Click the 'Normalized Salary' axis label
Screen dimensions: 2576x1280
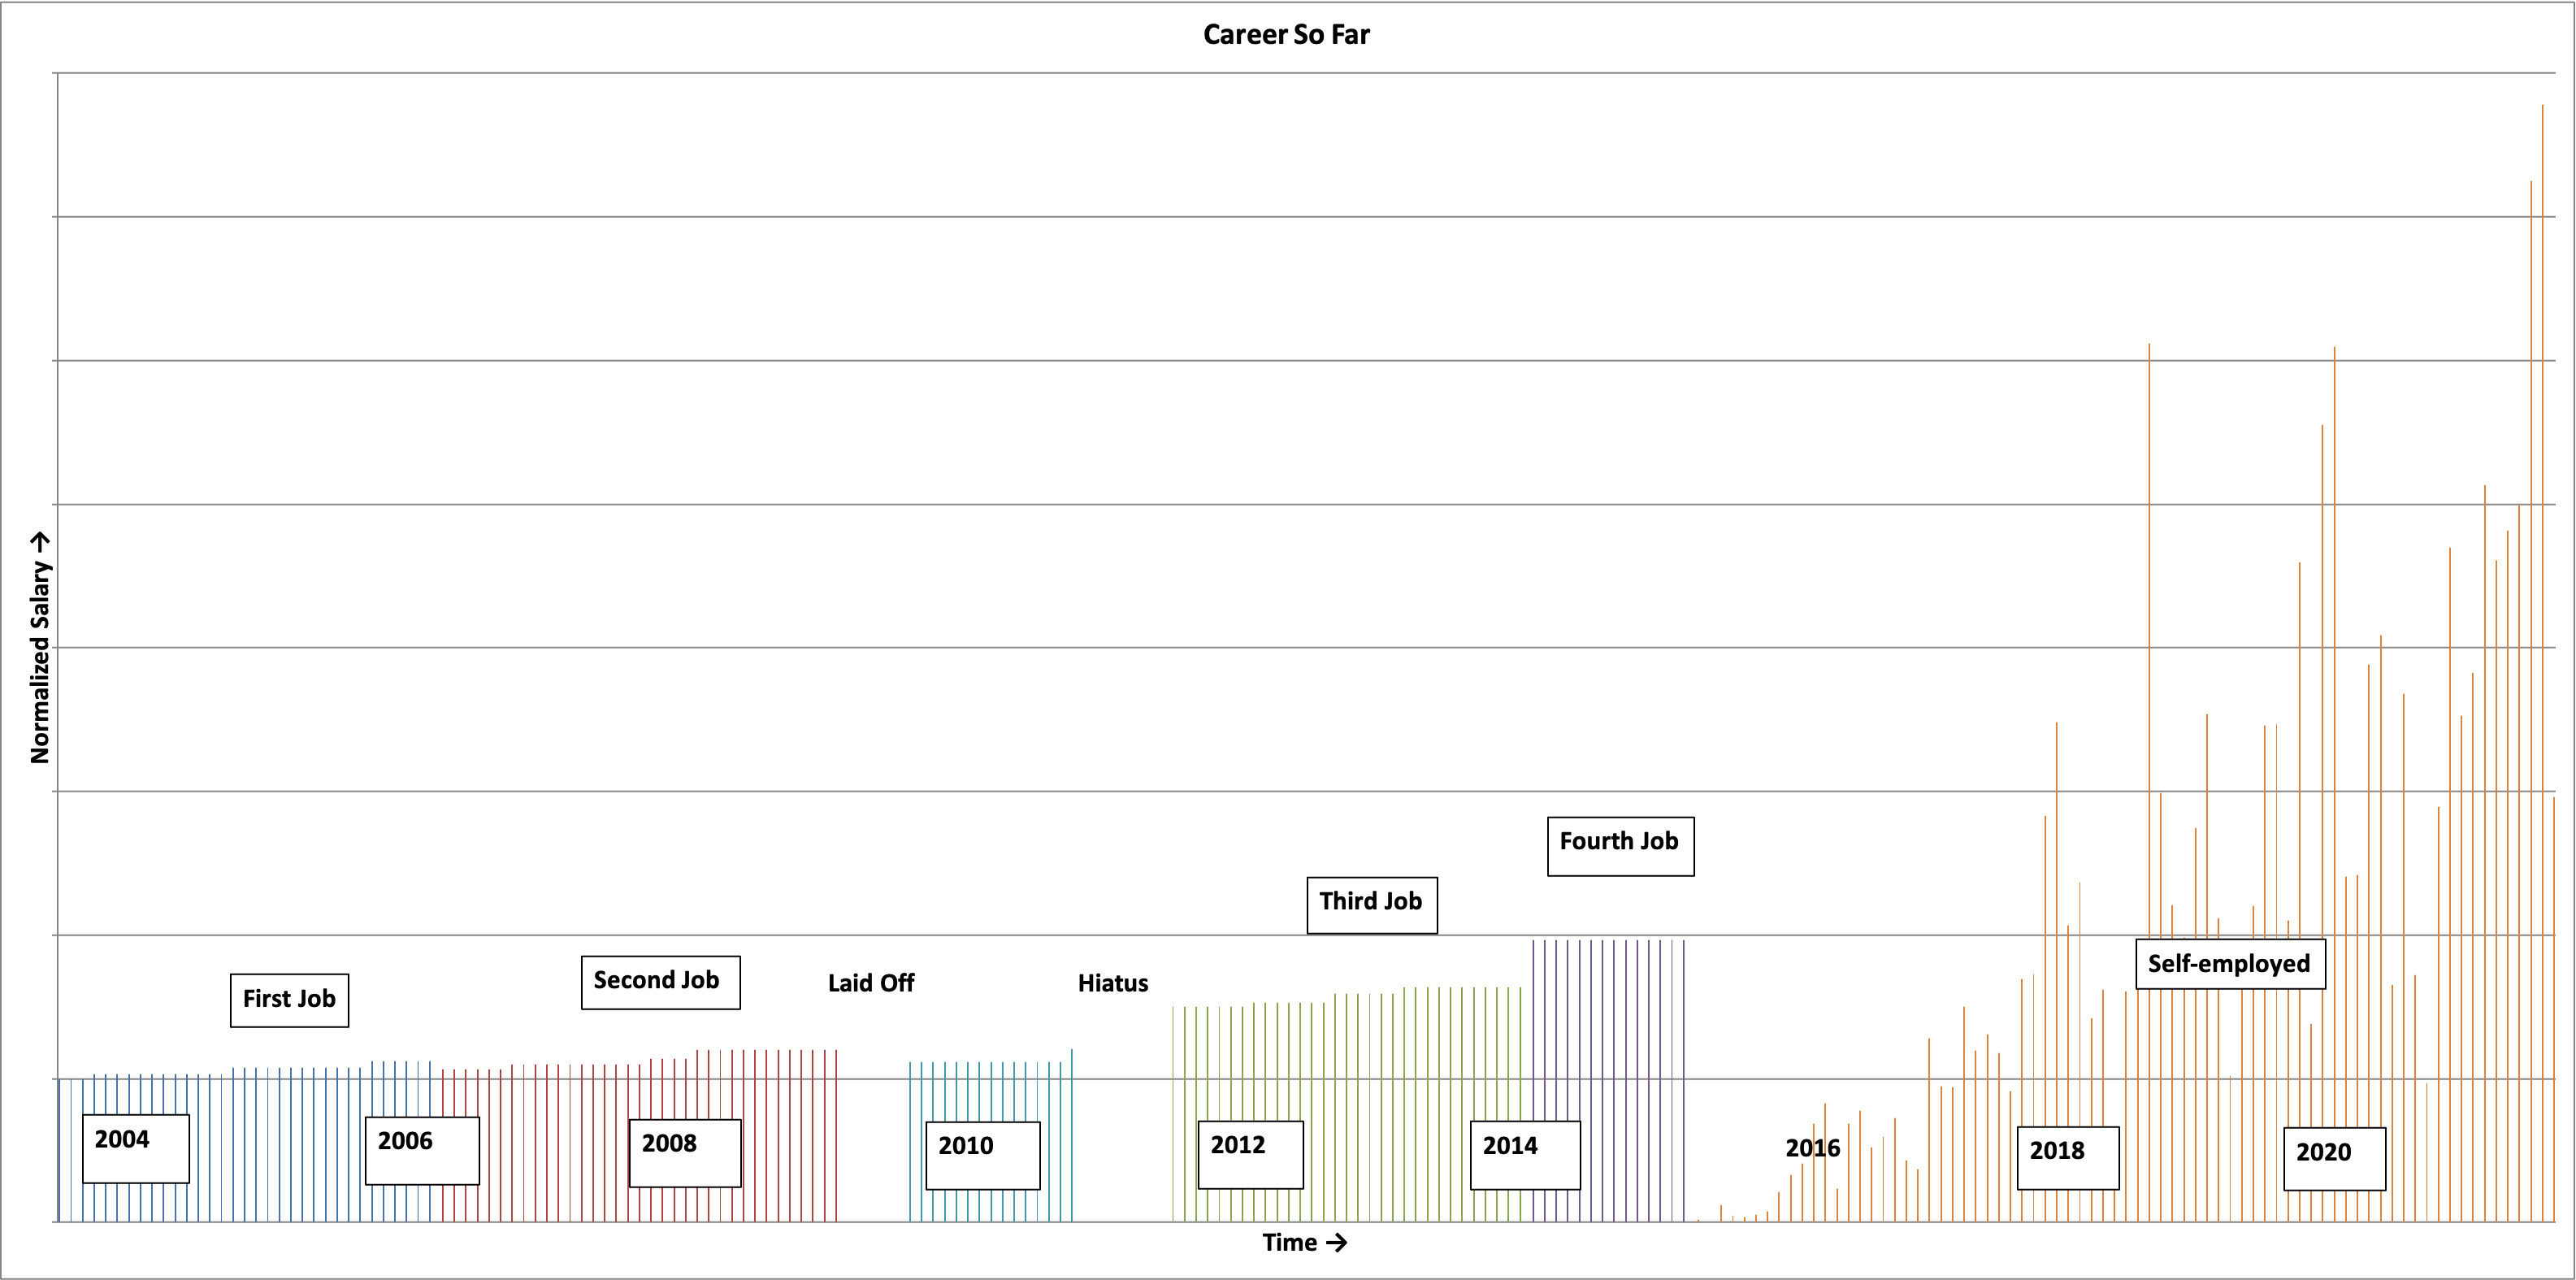(x=40, y=648)
